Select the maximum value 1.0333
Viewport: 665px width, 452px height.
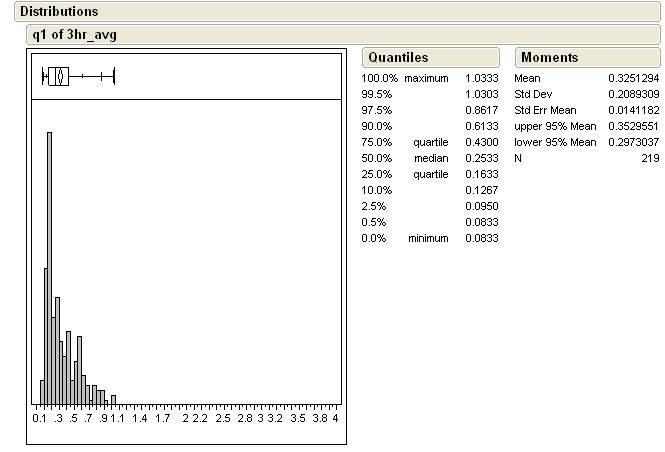481,78
